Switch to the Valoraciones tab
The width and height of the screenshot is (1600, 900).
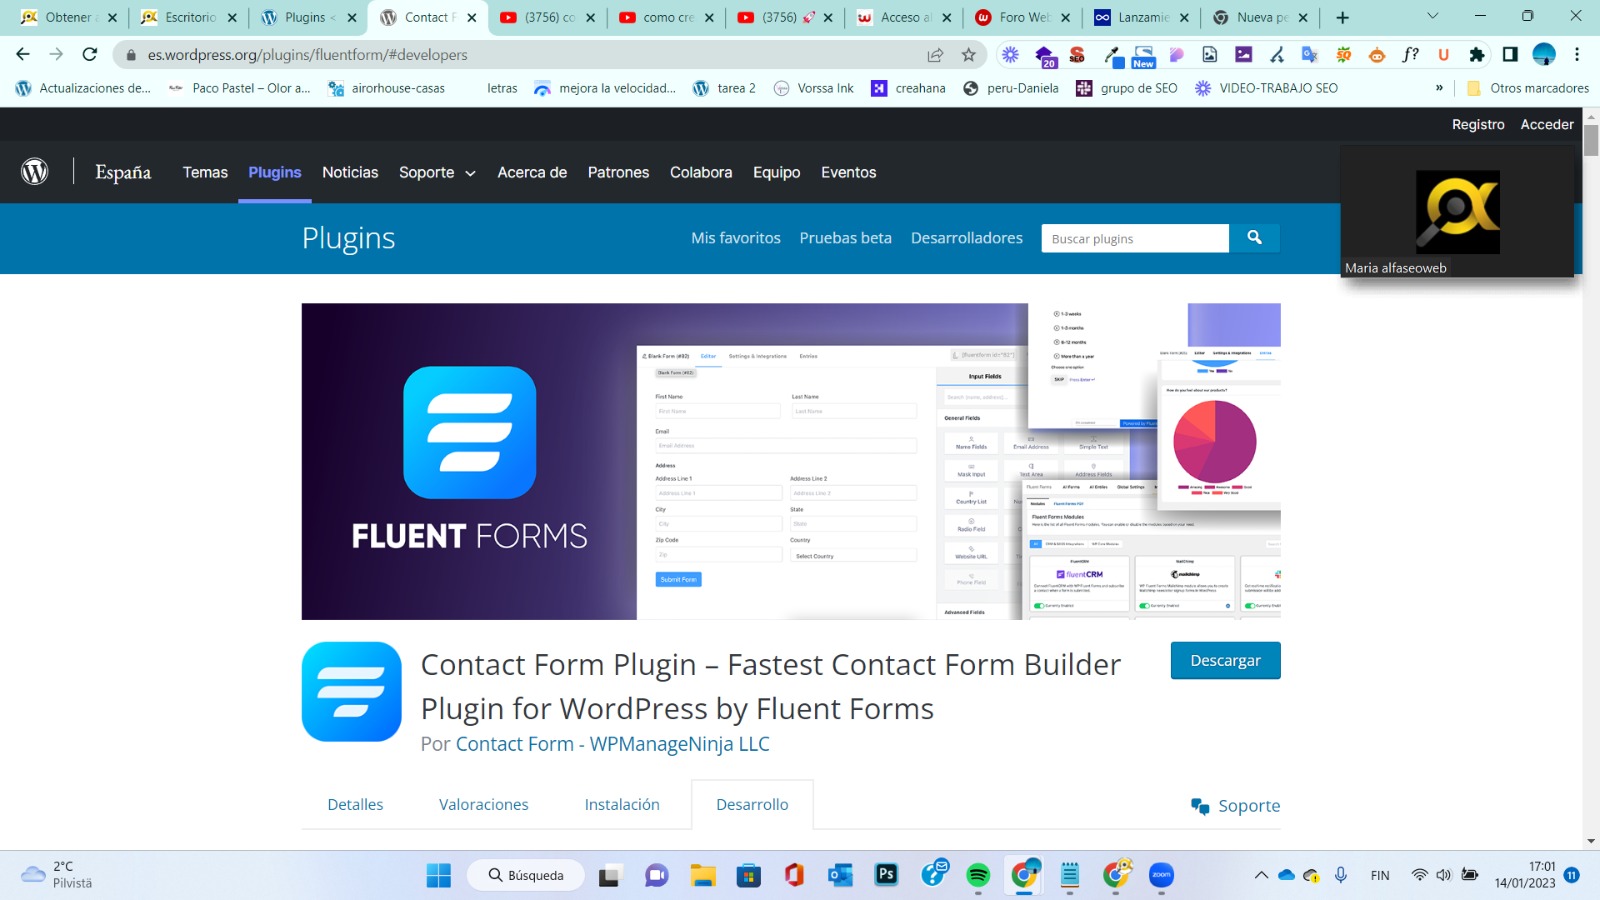point(484,804)
